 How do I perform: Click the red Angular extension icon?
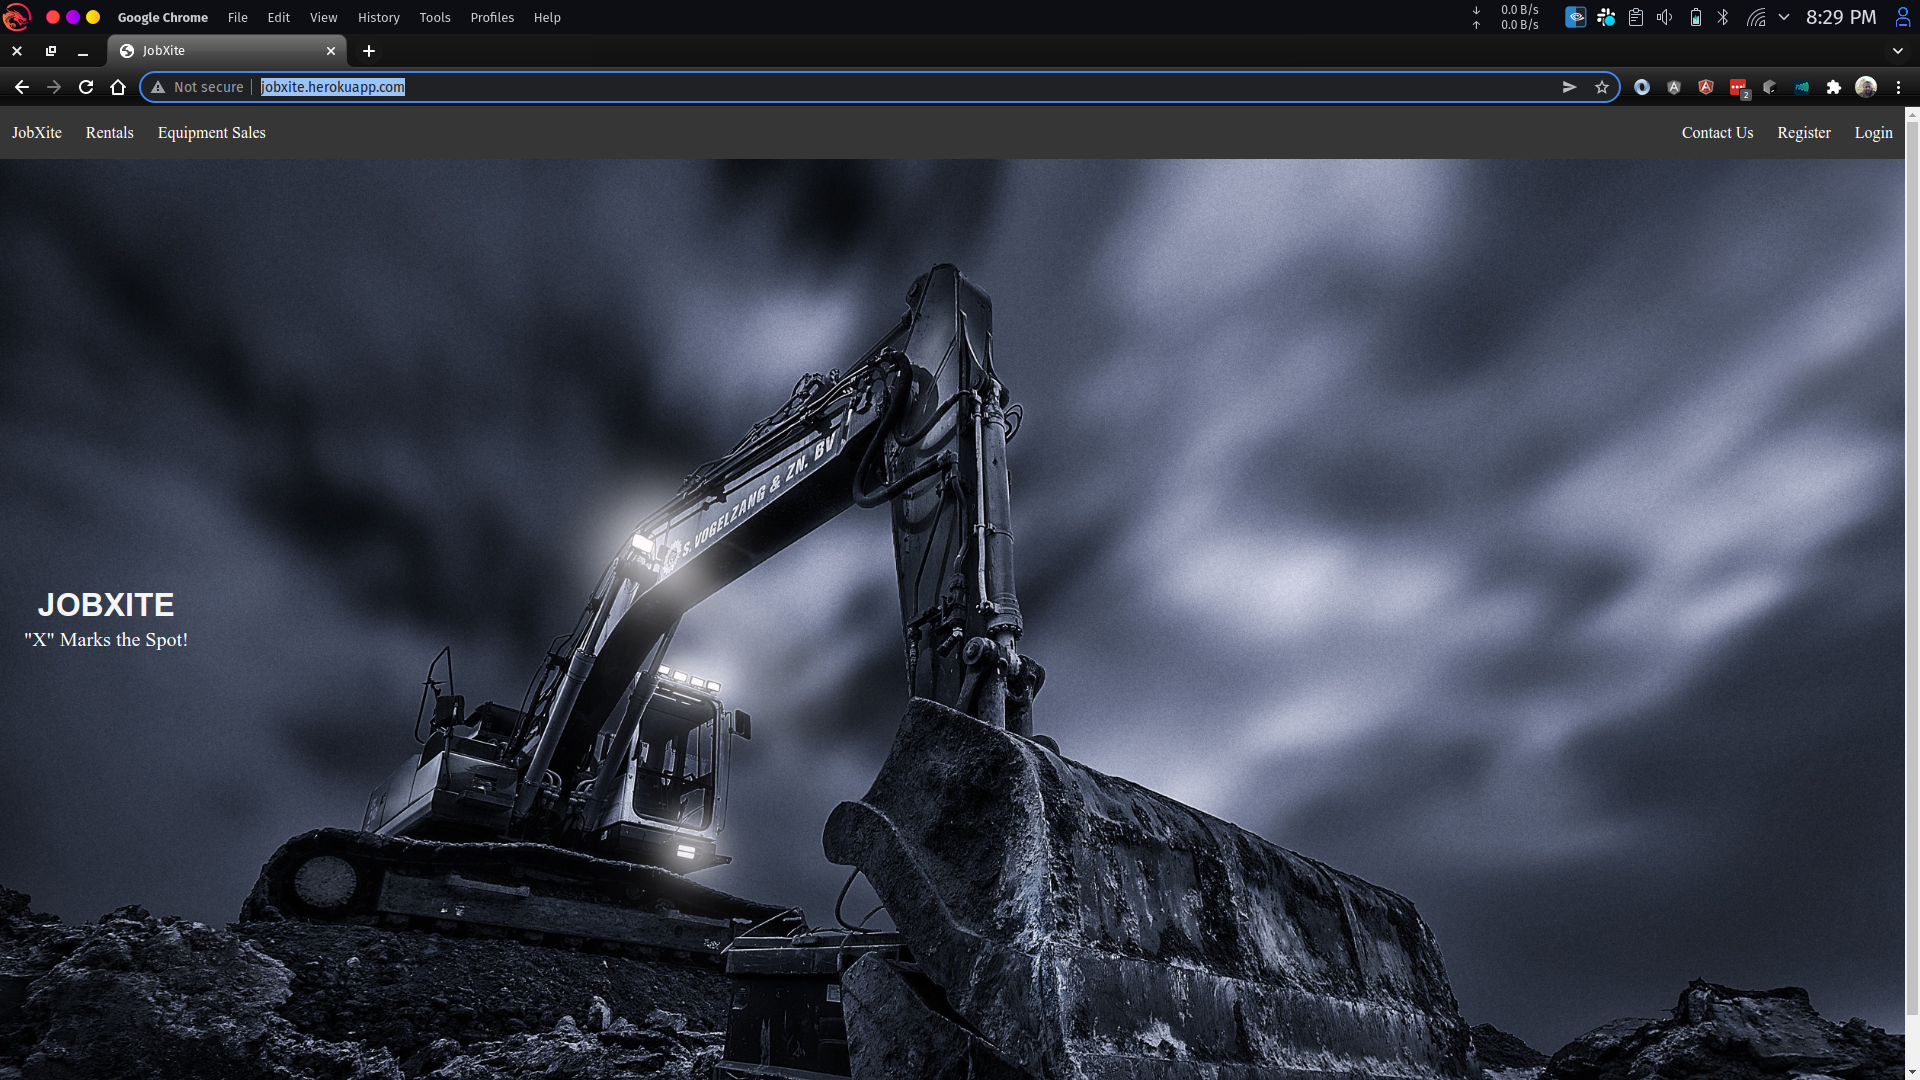pyautogui.click(x=1706, y=87)
